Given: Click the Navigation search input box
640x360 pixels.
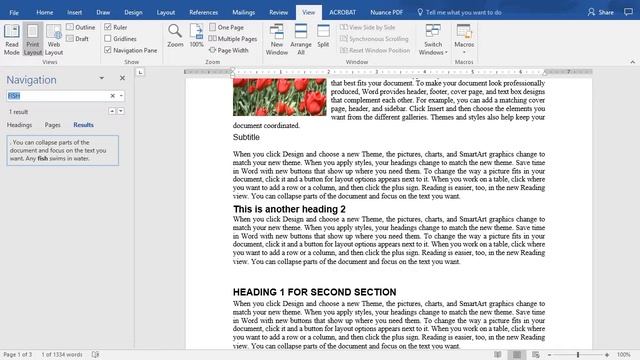Looking at the screenshot, I should (x=57, y=96).
